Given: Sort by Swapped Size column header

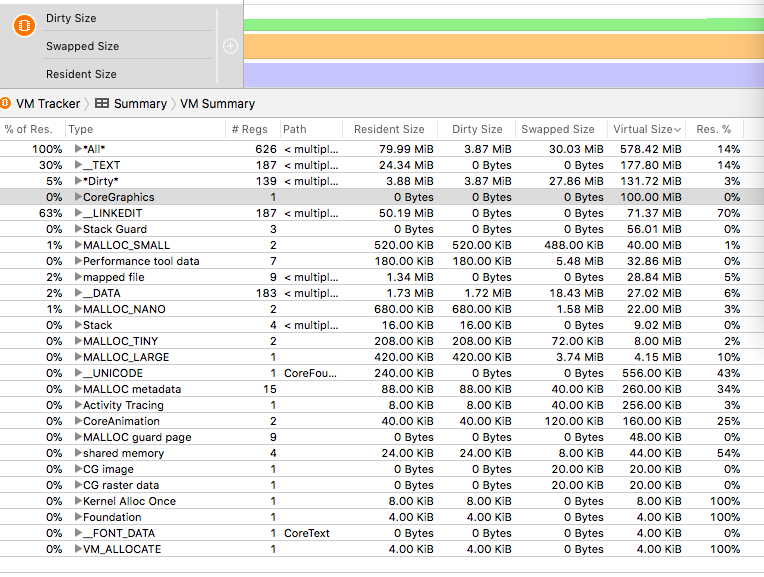Looking at the screenshot, I should click(557, 129).
